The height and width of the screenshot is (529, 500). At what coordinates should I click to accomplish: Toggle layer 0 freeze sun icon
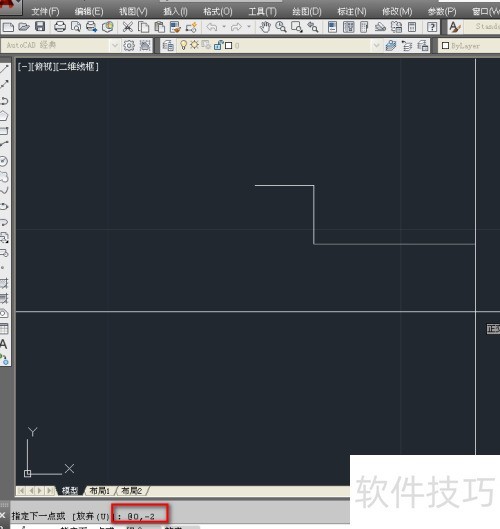tap(194, 45)
